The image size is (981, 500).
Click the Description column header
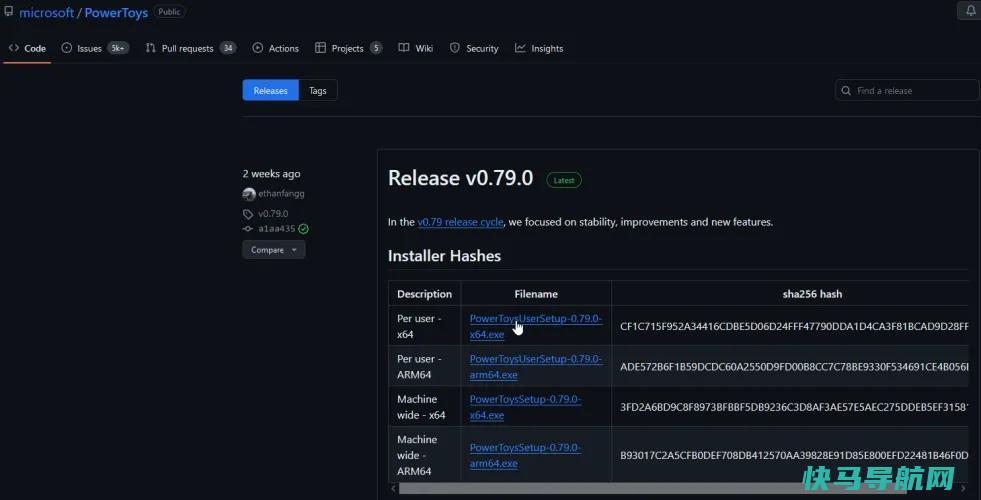point(424,293)
